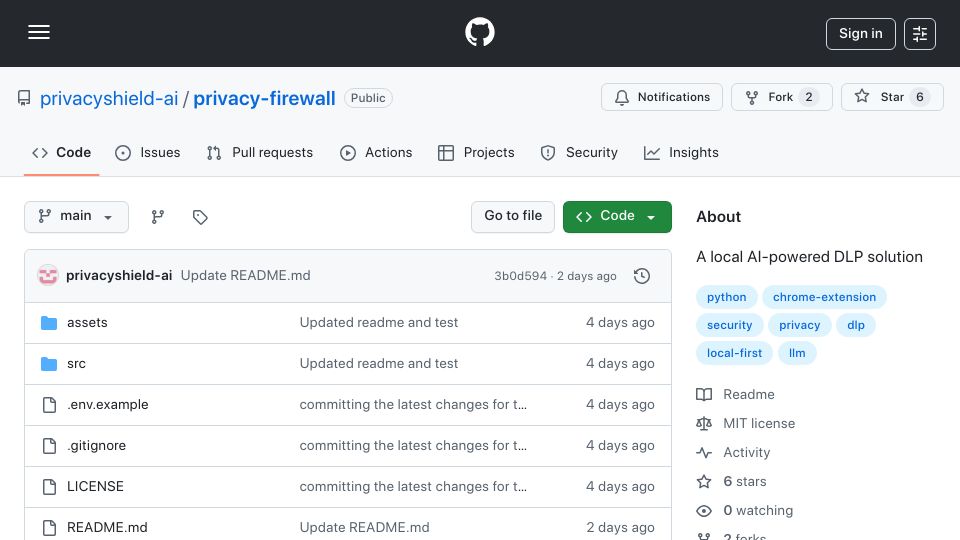Open latest commit message Update README.md
The height and width of the screenshot is (540, 960).
[246, 276]
